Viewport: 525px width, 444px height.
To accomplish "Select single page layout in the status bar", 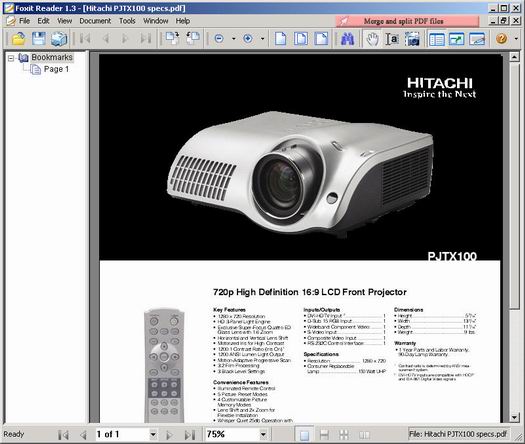I will [304, 435].
